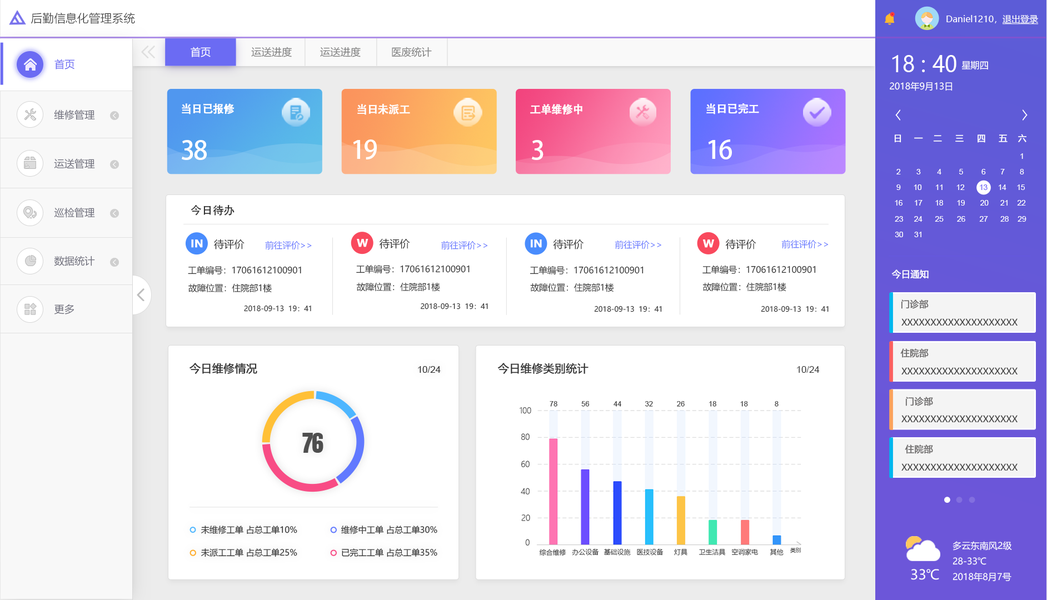Select first notification carousel dot
Viewport: 1047px width, 600px height.
947,500
